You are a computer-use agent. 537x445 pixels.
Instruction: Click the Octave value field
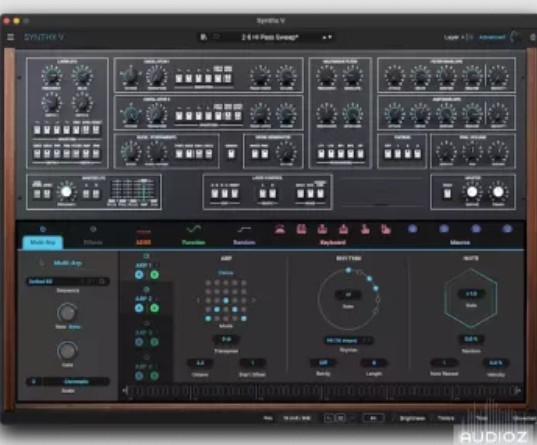tap(200, 363)
